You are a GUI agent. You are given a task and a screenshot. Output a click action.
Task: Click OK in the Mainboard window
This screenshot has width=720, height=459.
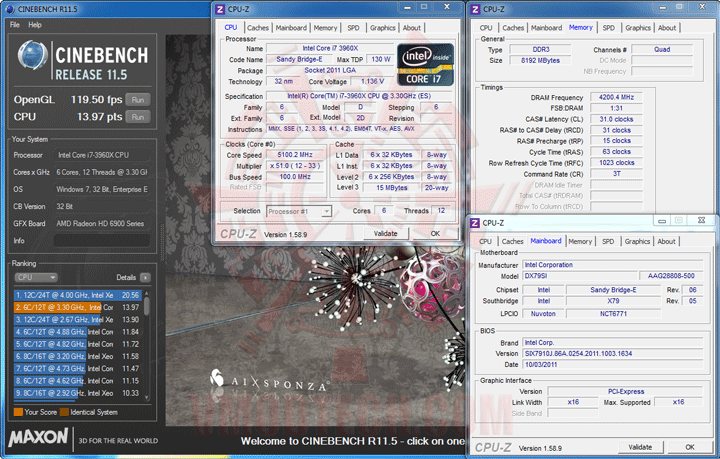[690, 447]
